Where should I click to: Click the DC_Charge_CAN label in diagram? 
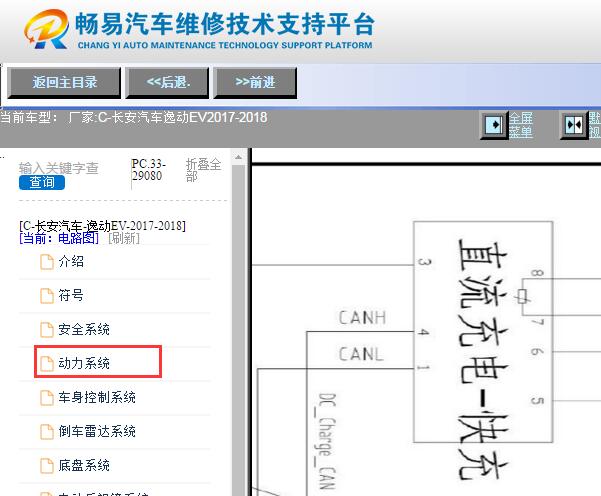coord(327,442)
